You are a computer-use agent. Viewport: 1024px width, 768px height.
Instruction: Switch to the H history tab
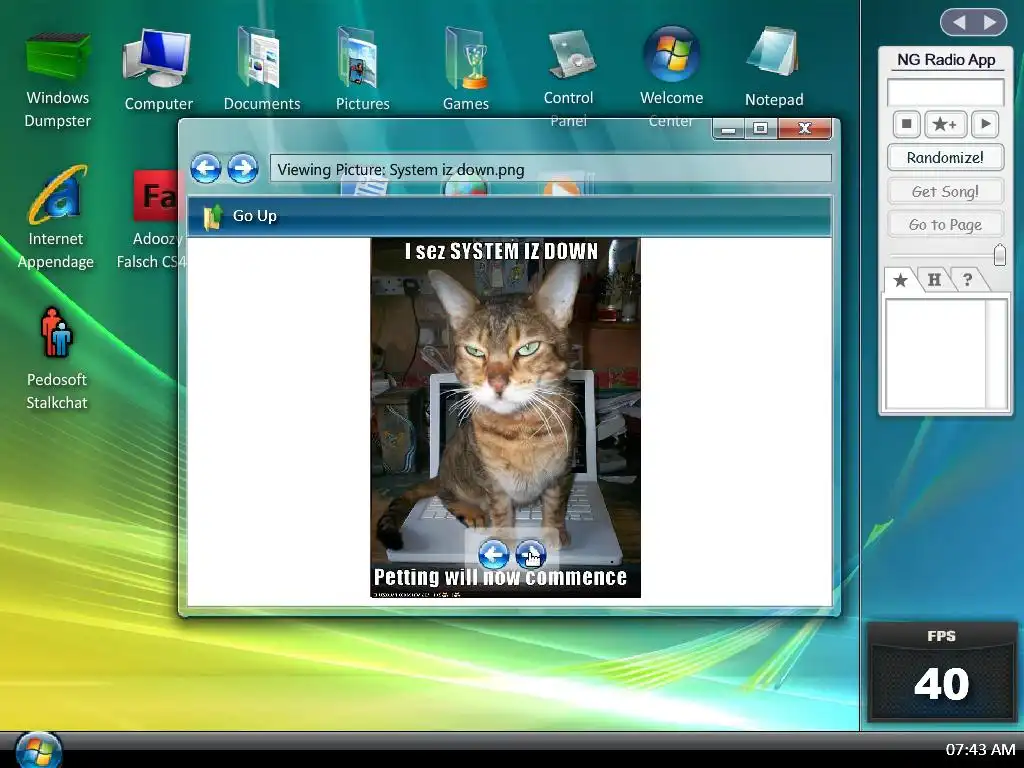tap(934, 280)
